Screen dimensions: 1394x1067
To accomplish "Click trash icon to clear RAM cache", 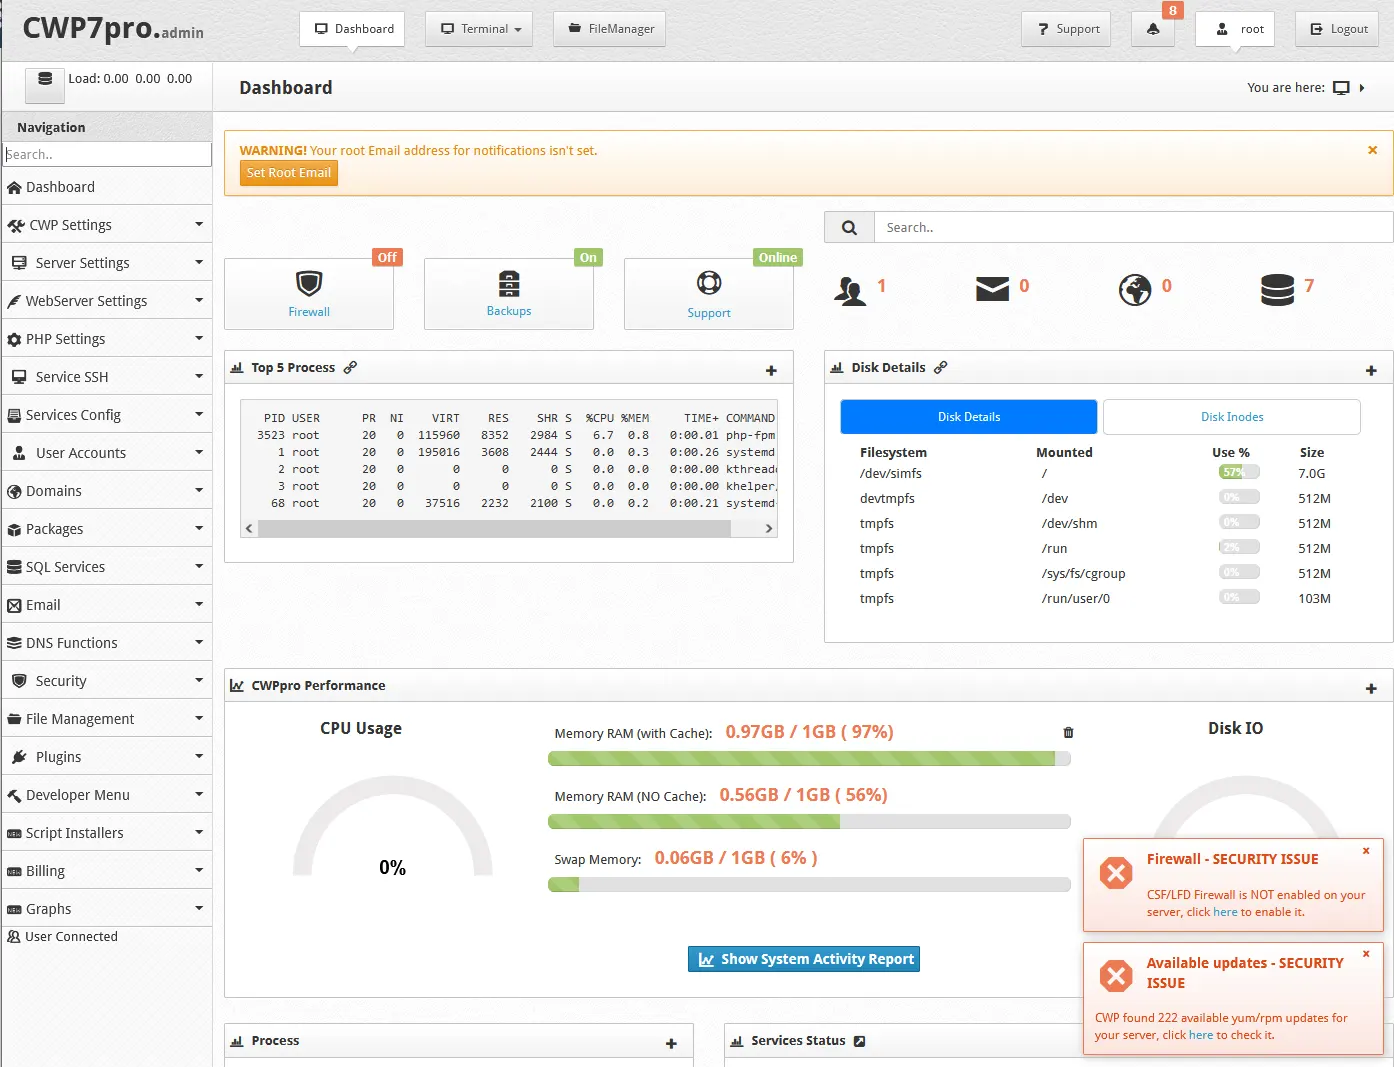I will tap(1068, 732).
